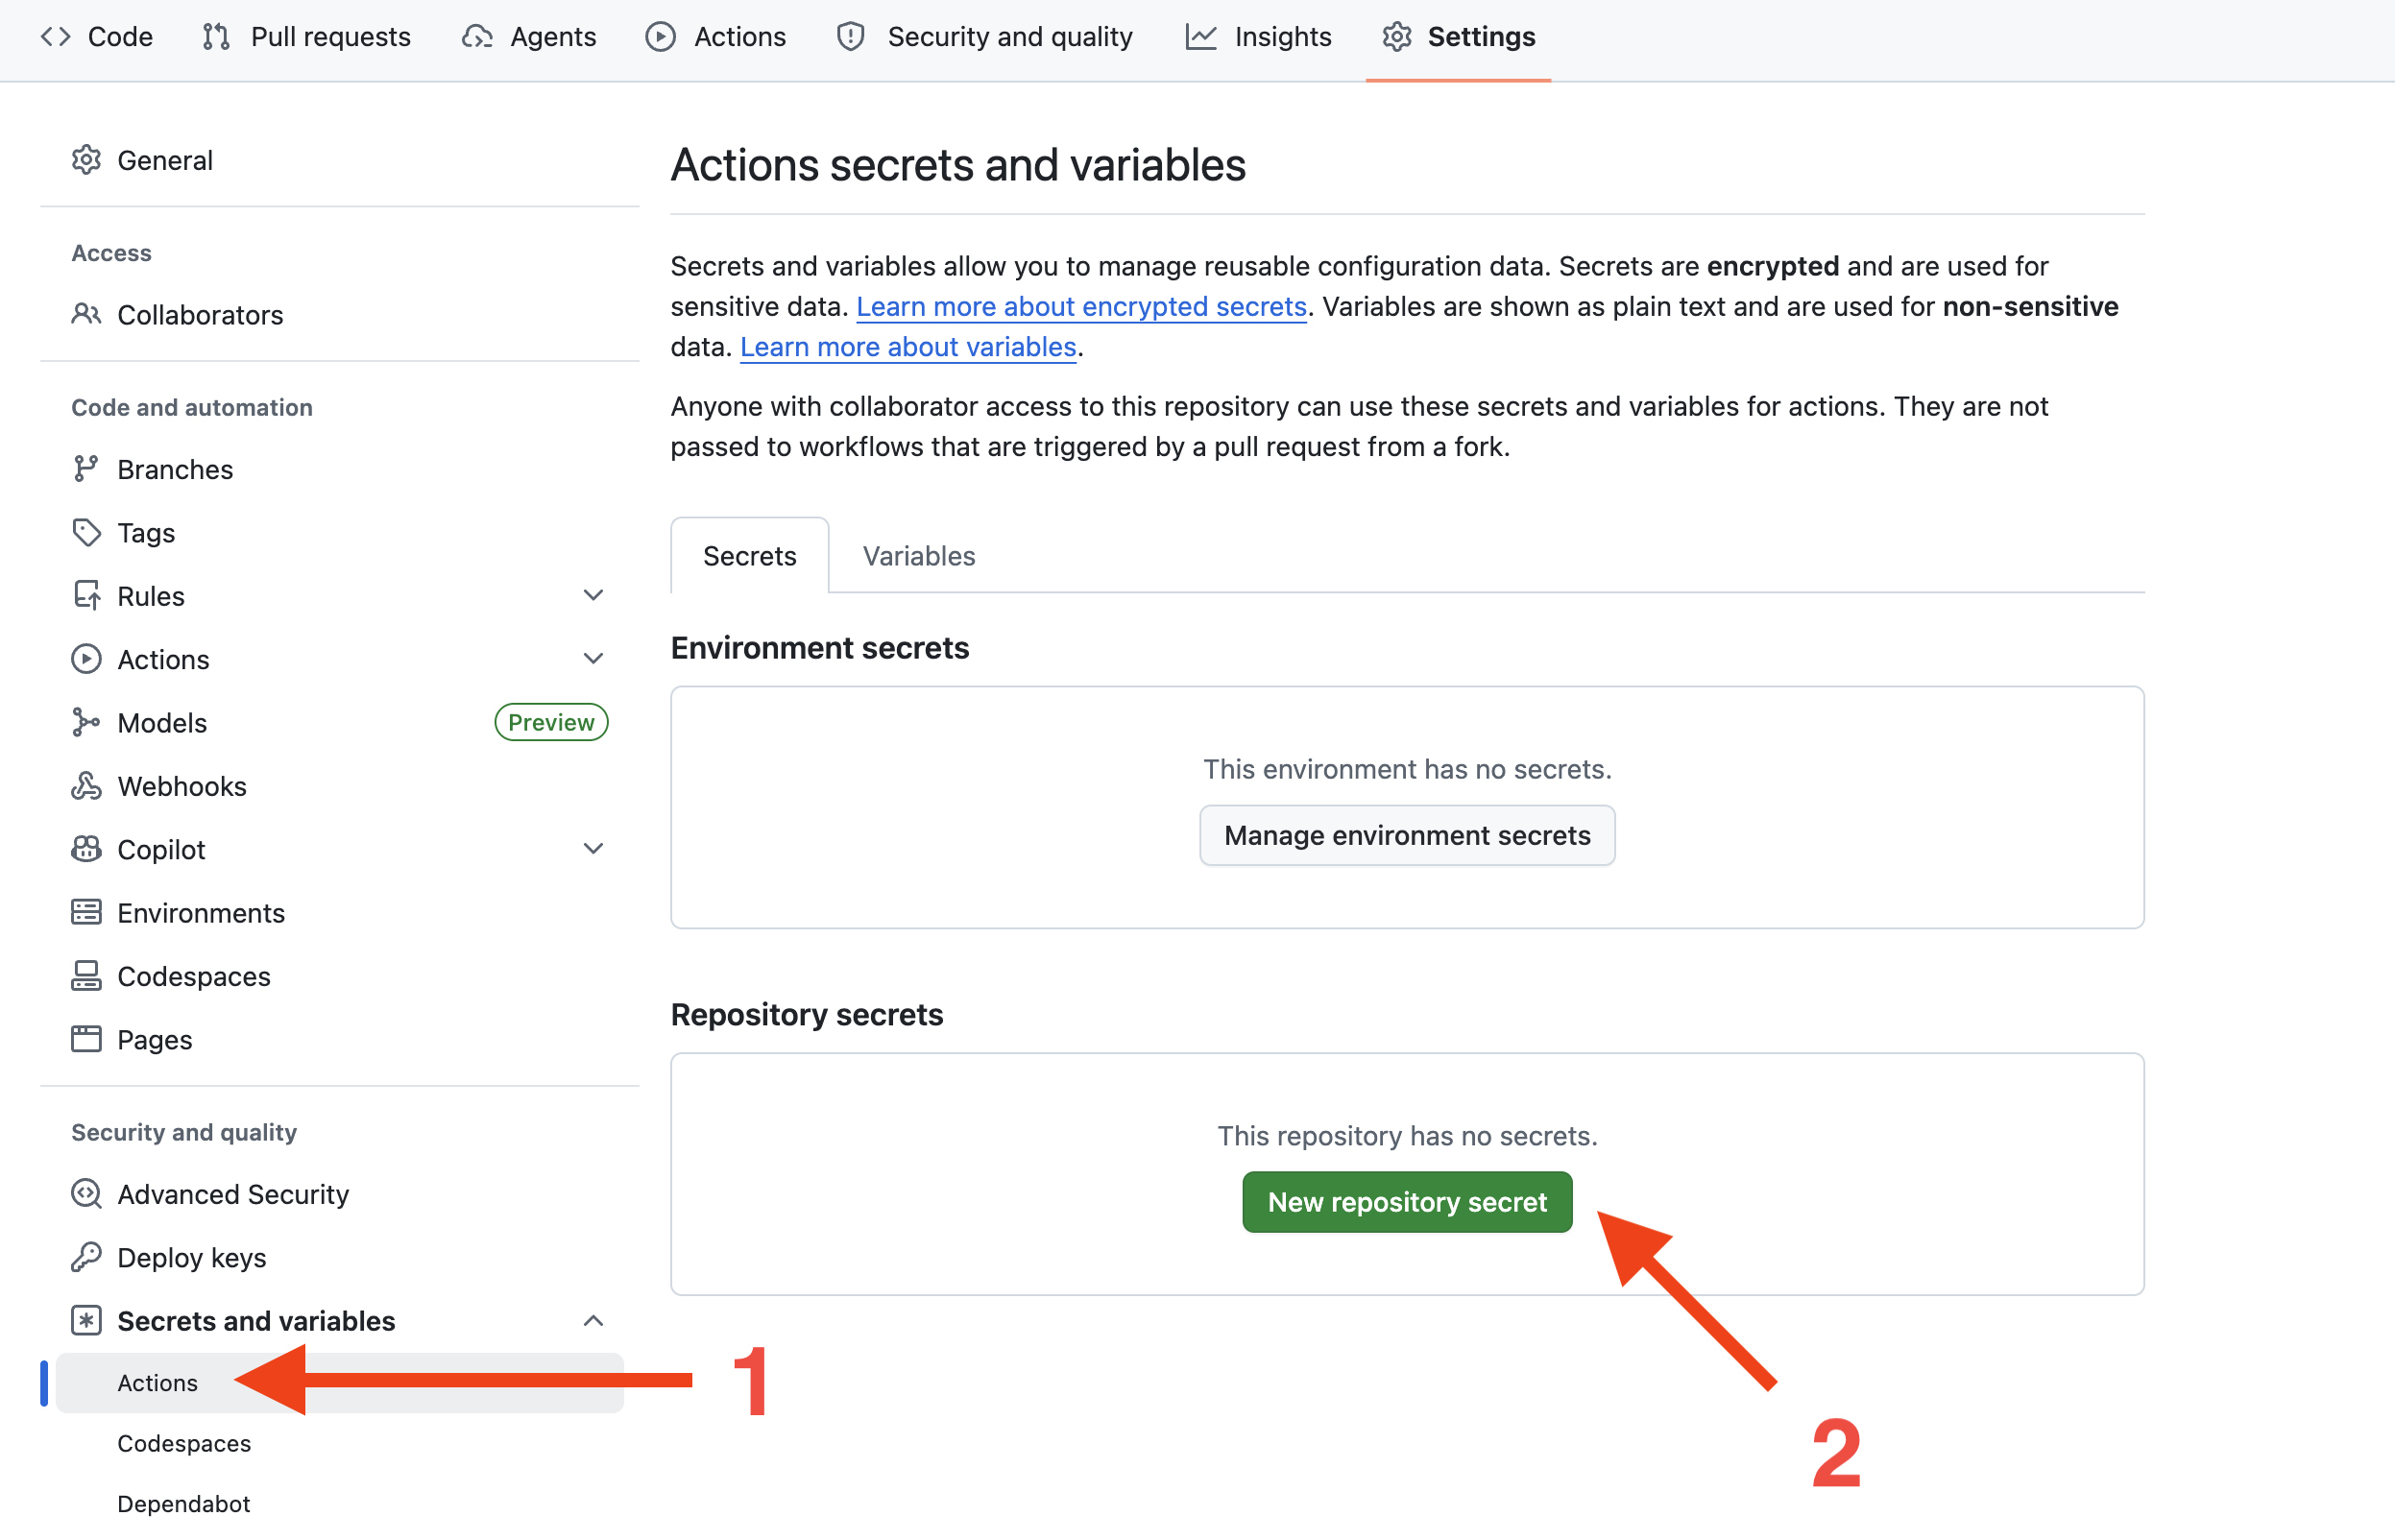Viewport: 2395px width, 1540px height.
Task: Expand the Actions sidebar chevron
Action: coord(593,658)
